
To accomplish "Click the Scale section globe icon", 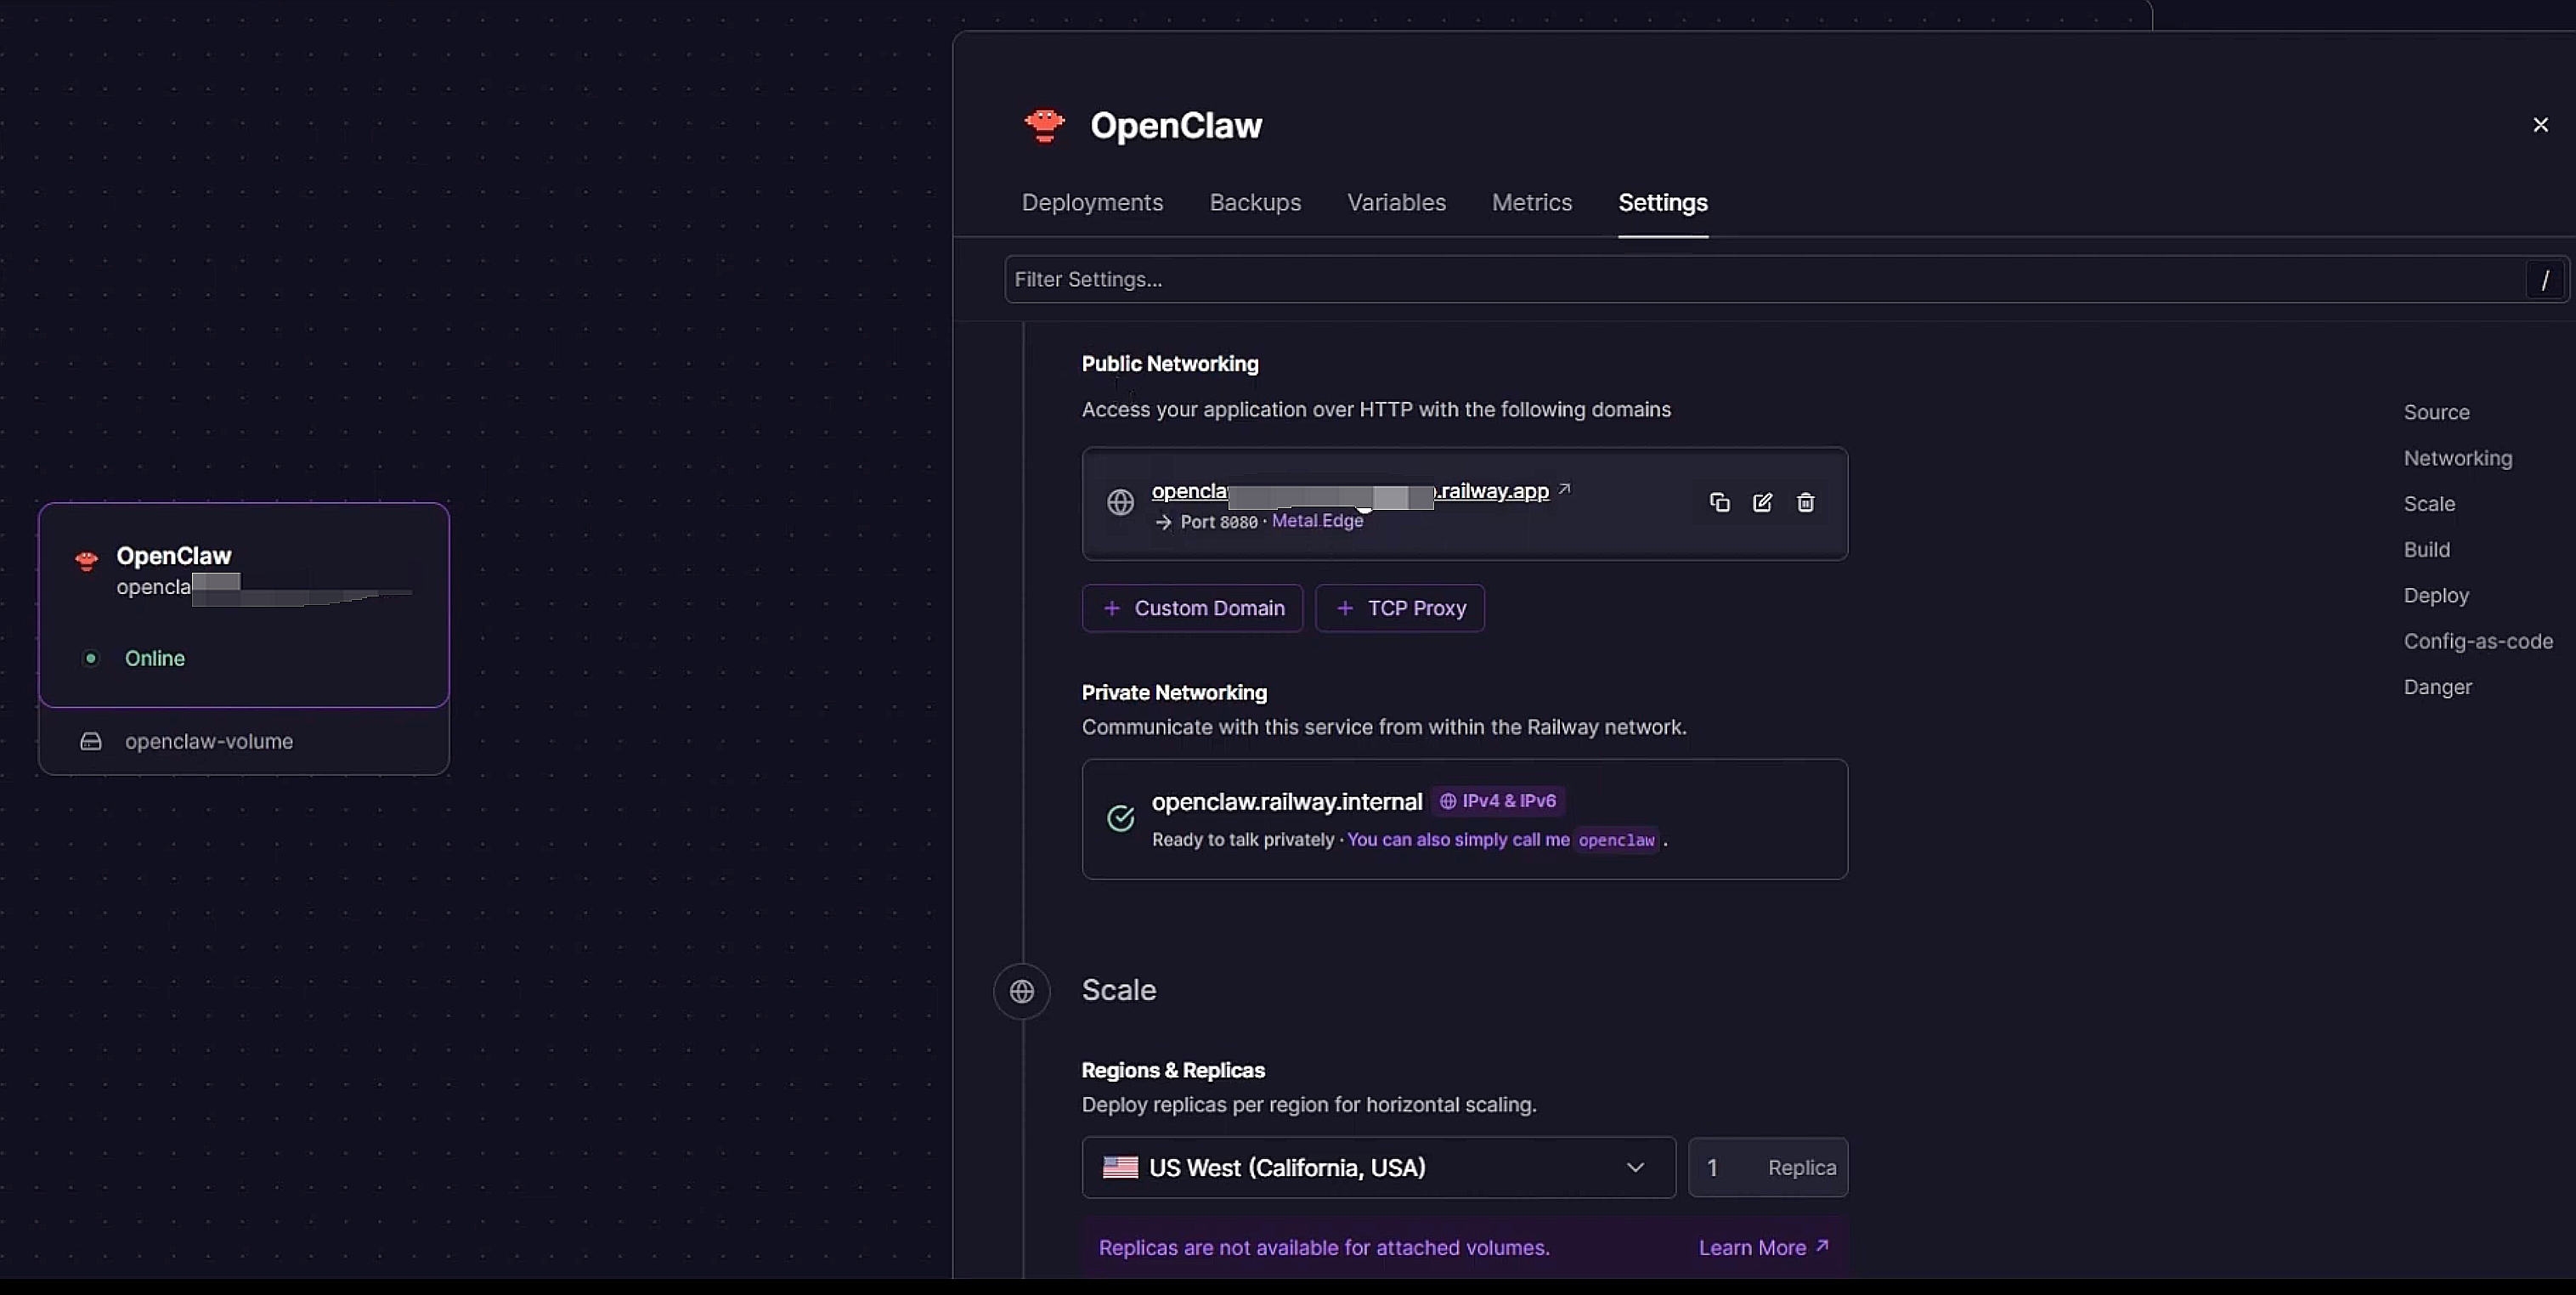I will (x=1021, y=991).
